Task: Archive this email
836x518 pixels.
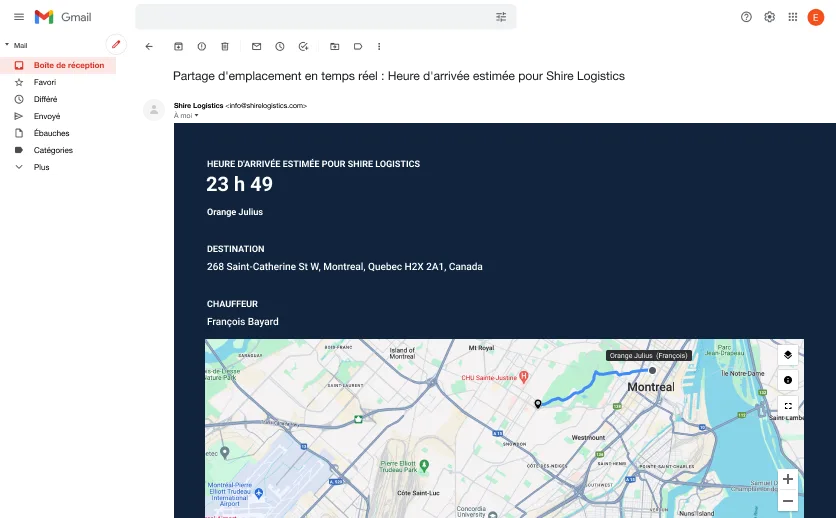Action: click(x=179, y=46)
